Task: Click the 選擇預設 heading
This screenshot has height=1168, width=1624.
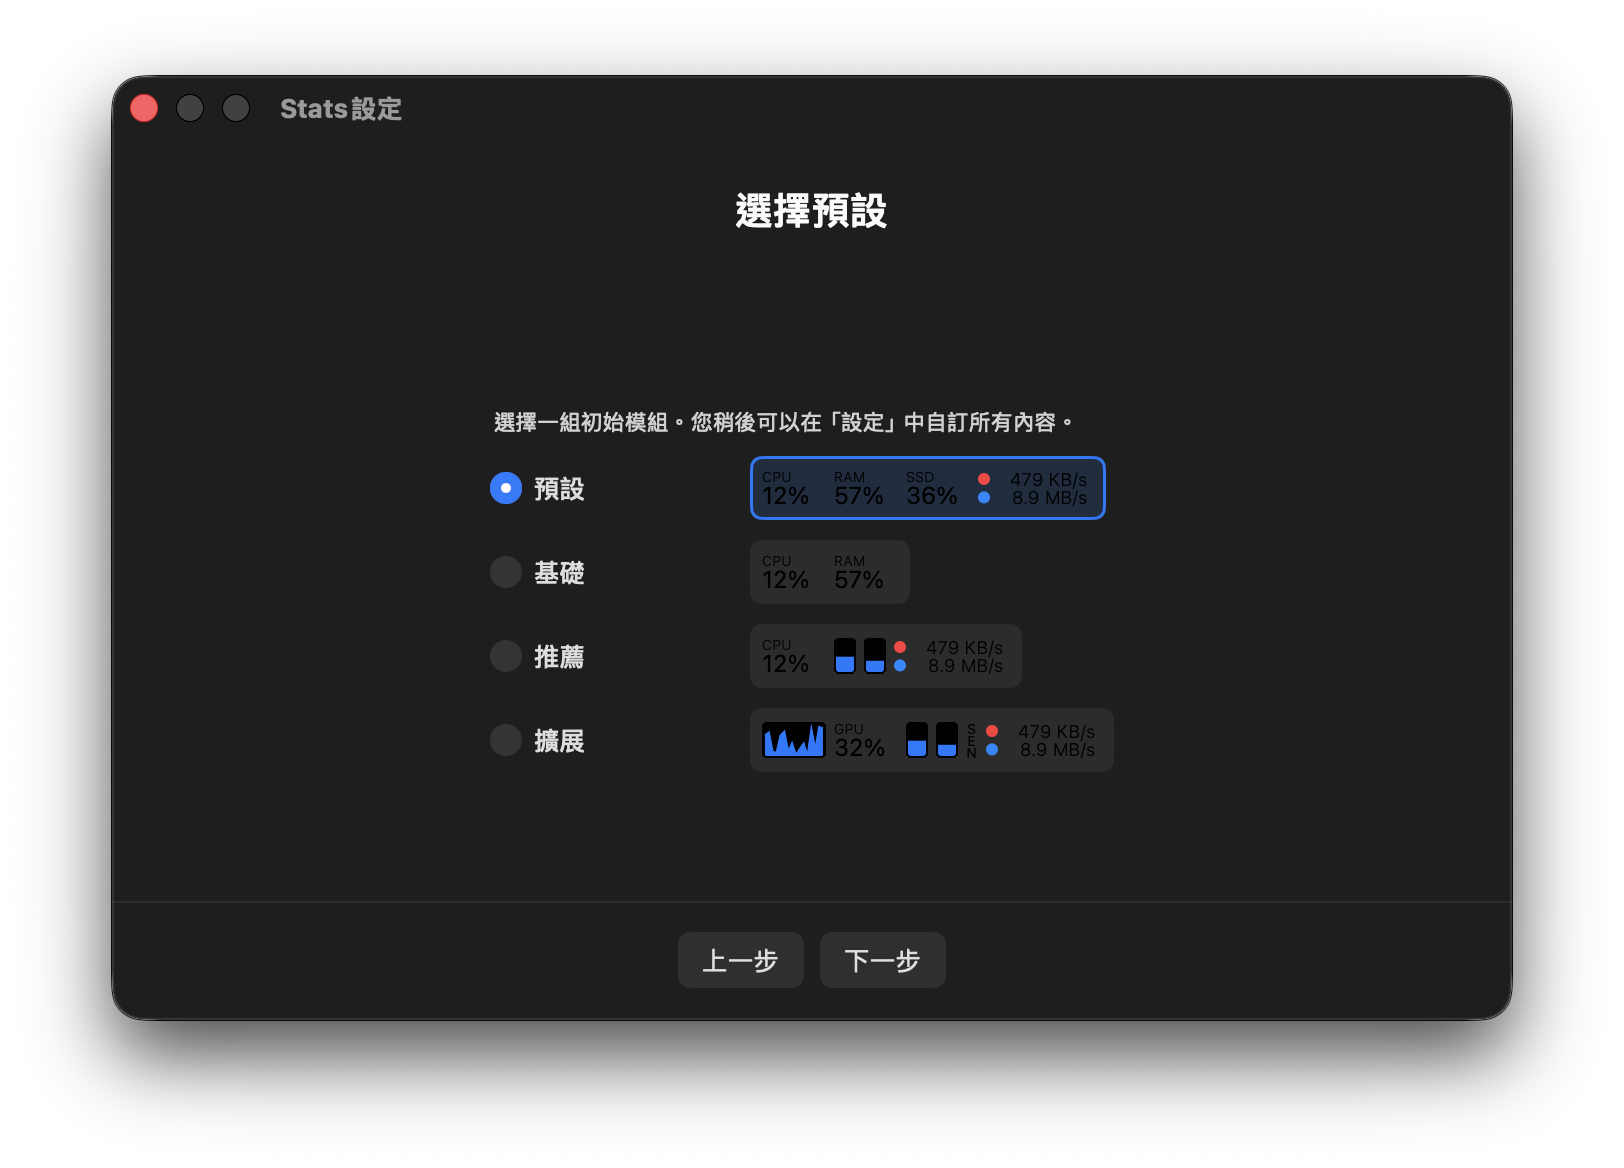Action: point(811,211)
